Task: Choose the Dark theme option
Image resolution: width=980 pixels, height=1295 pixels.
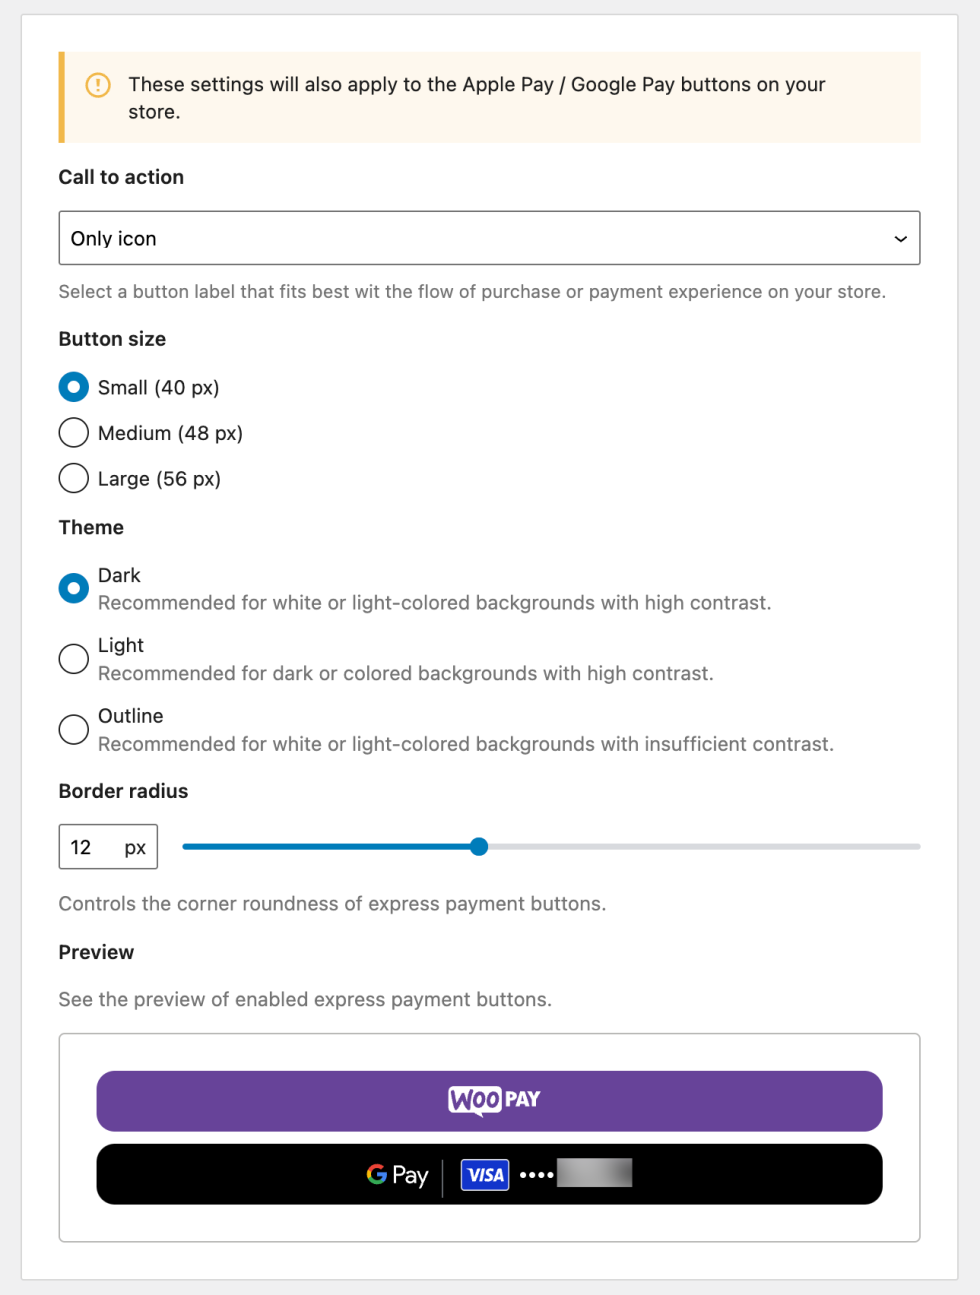Action: [x=74, y=588]
